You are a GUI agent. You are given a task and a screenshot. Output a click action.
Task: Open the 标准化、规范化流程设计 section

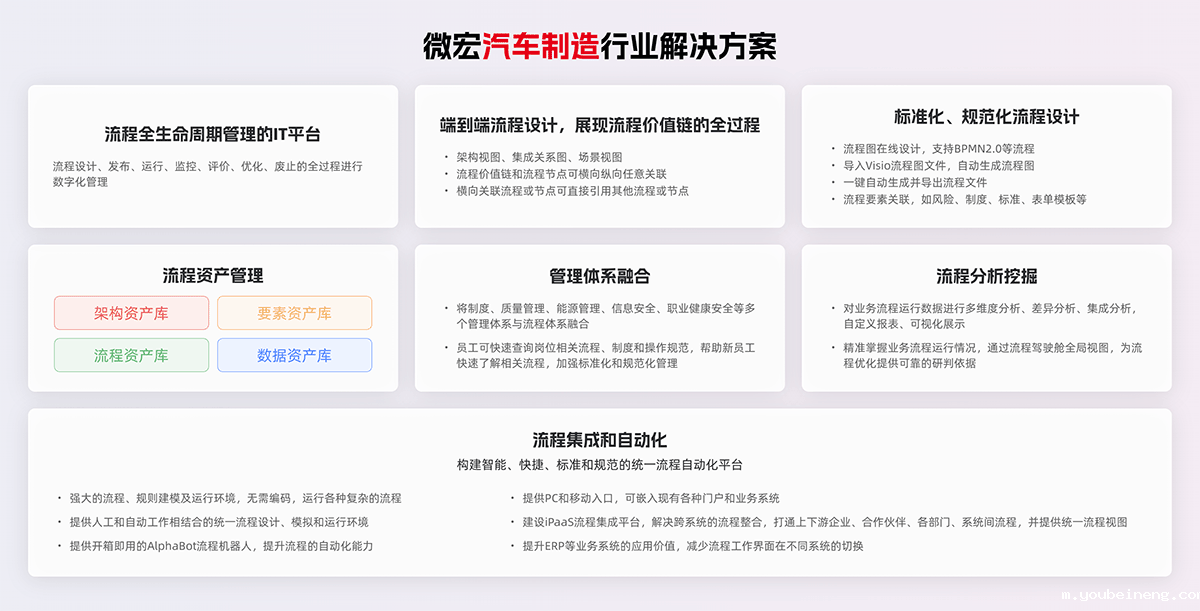(986, 116)
